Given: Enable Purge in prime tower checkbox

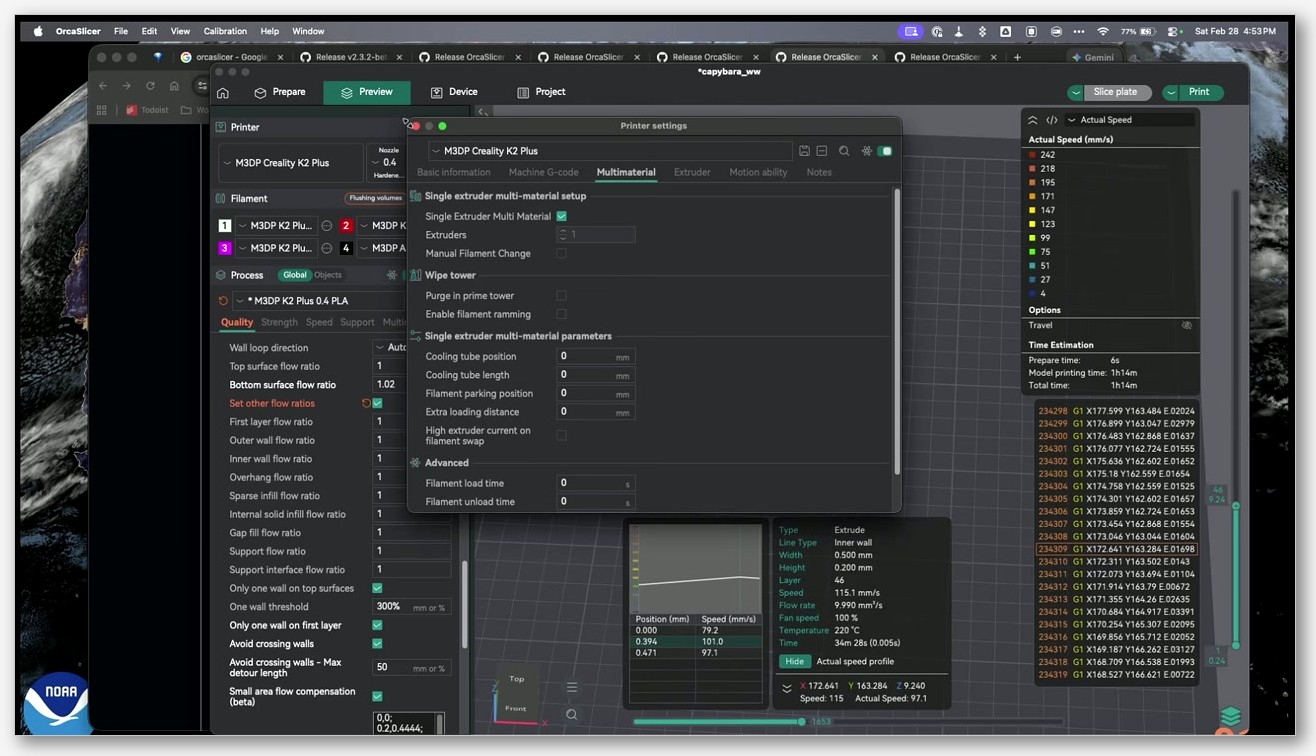Looking at the screenshot, I should [561, 296].
